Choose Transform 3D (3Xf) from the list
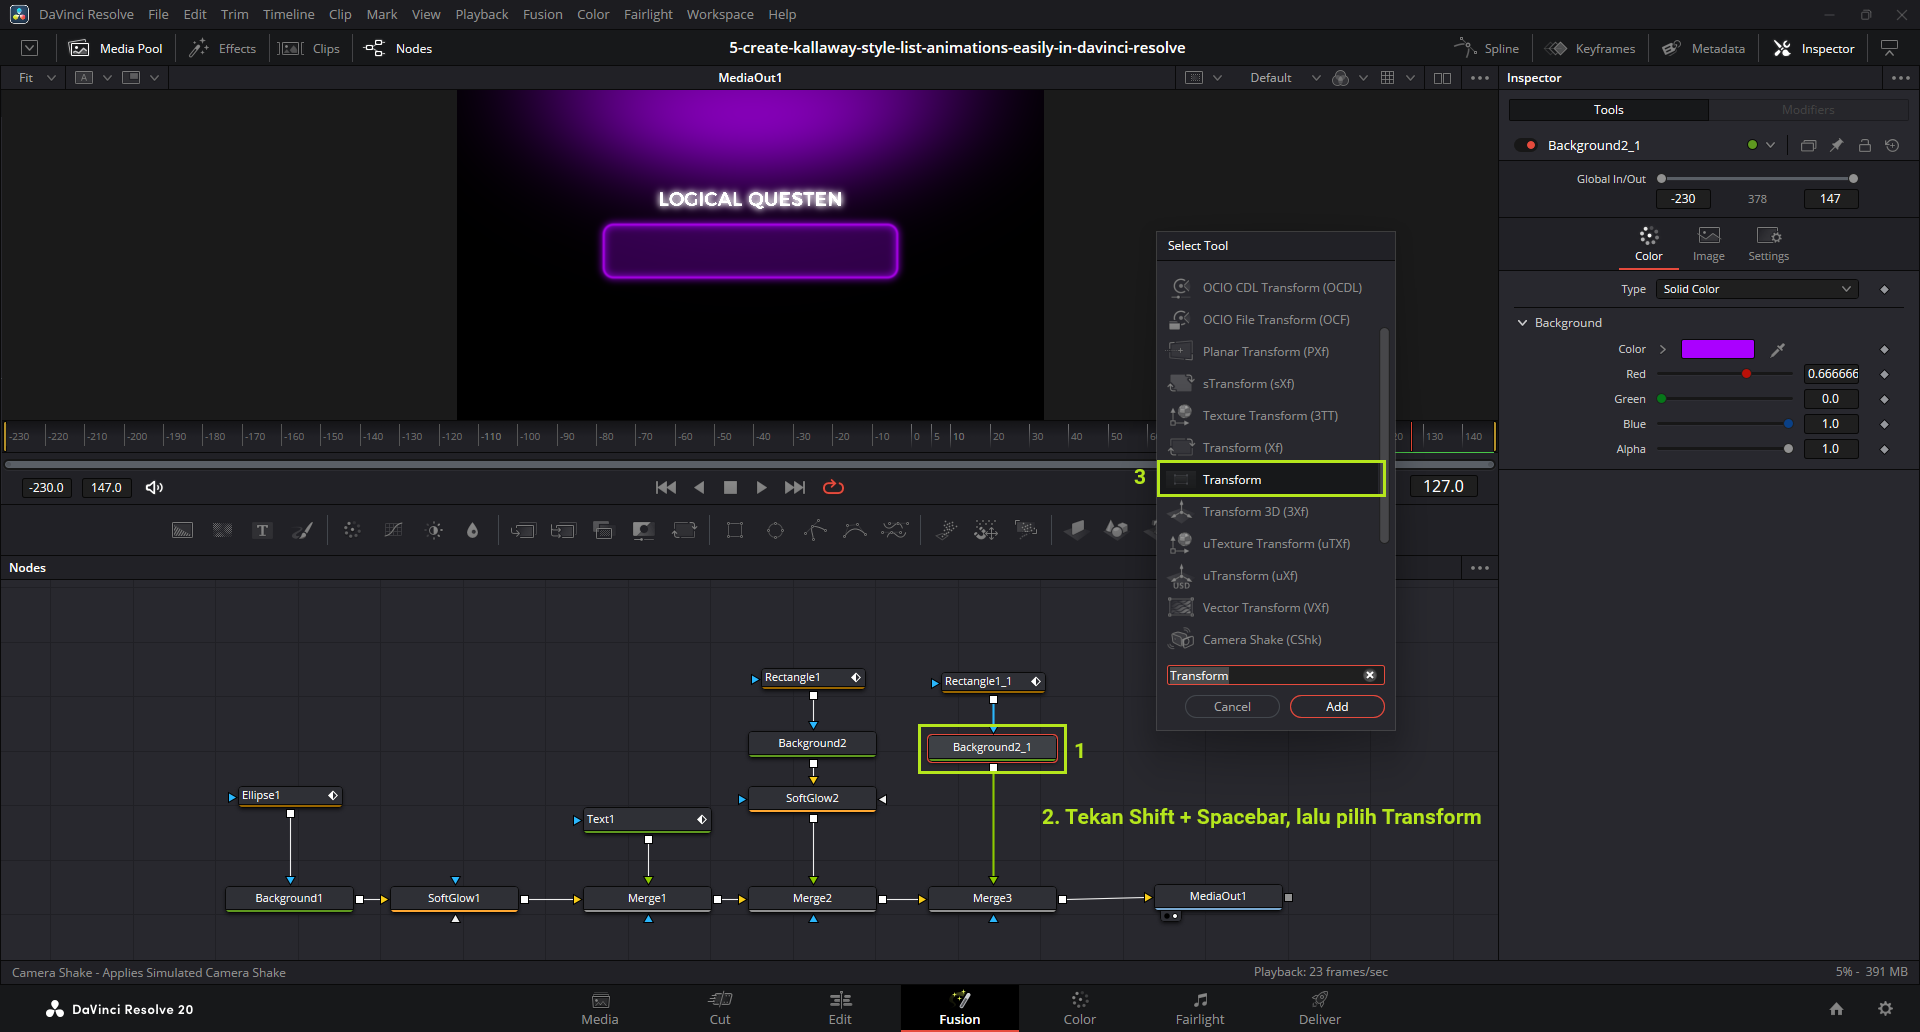 [1255, 512]
